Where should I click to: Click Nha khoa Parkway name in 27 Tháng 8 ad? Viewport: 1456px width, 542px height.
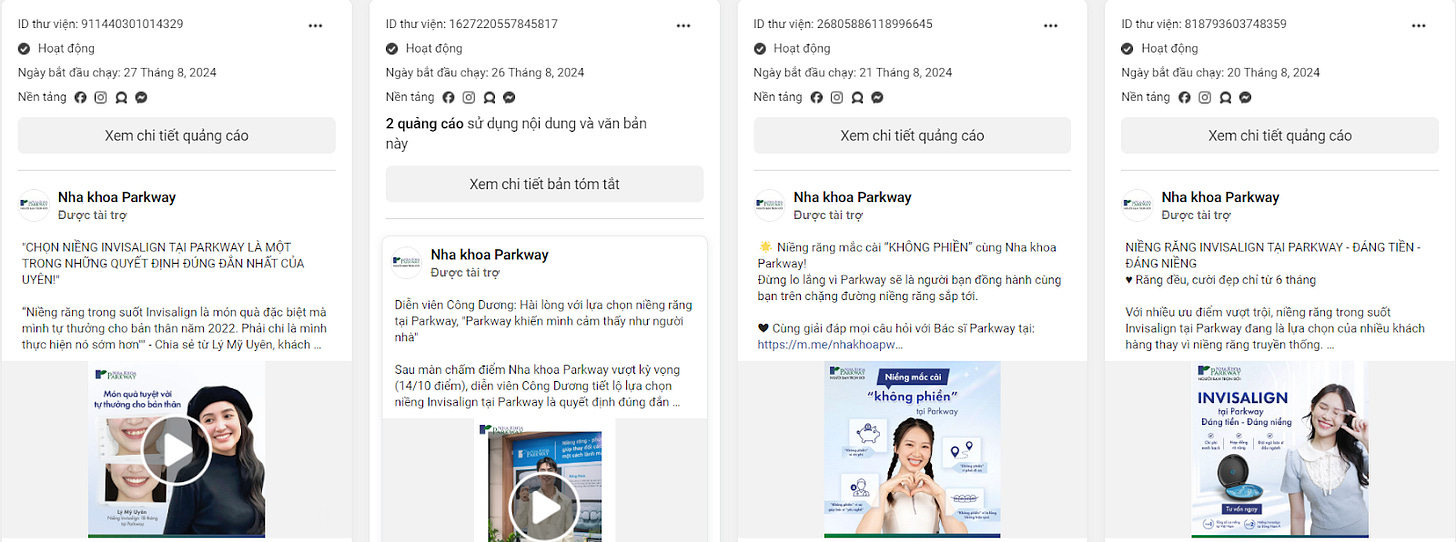pos(117,197)
